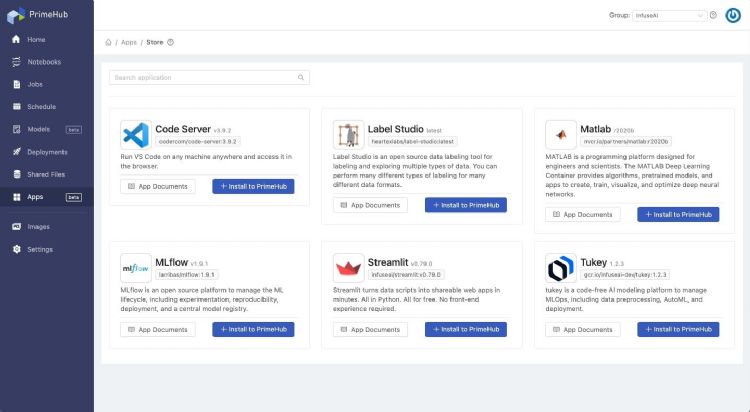
Task: Click the Code Server VS Code logo
Action: click(135, 135)
